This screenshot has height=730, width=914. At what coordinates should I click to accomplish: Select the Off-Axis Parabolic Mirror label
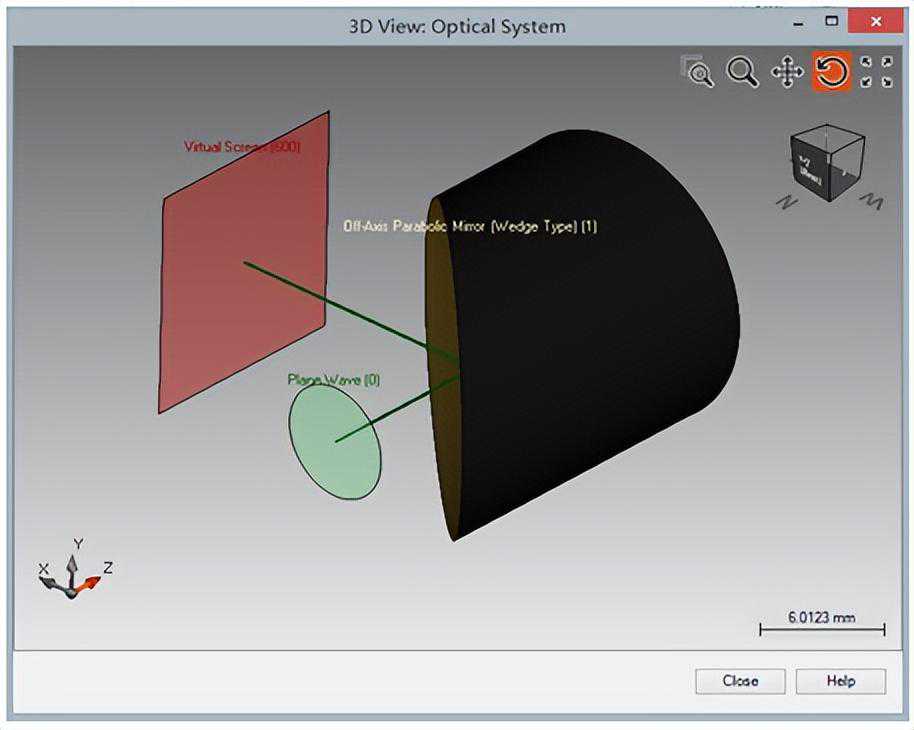point(469,227)
